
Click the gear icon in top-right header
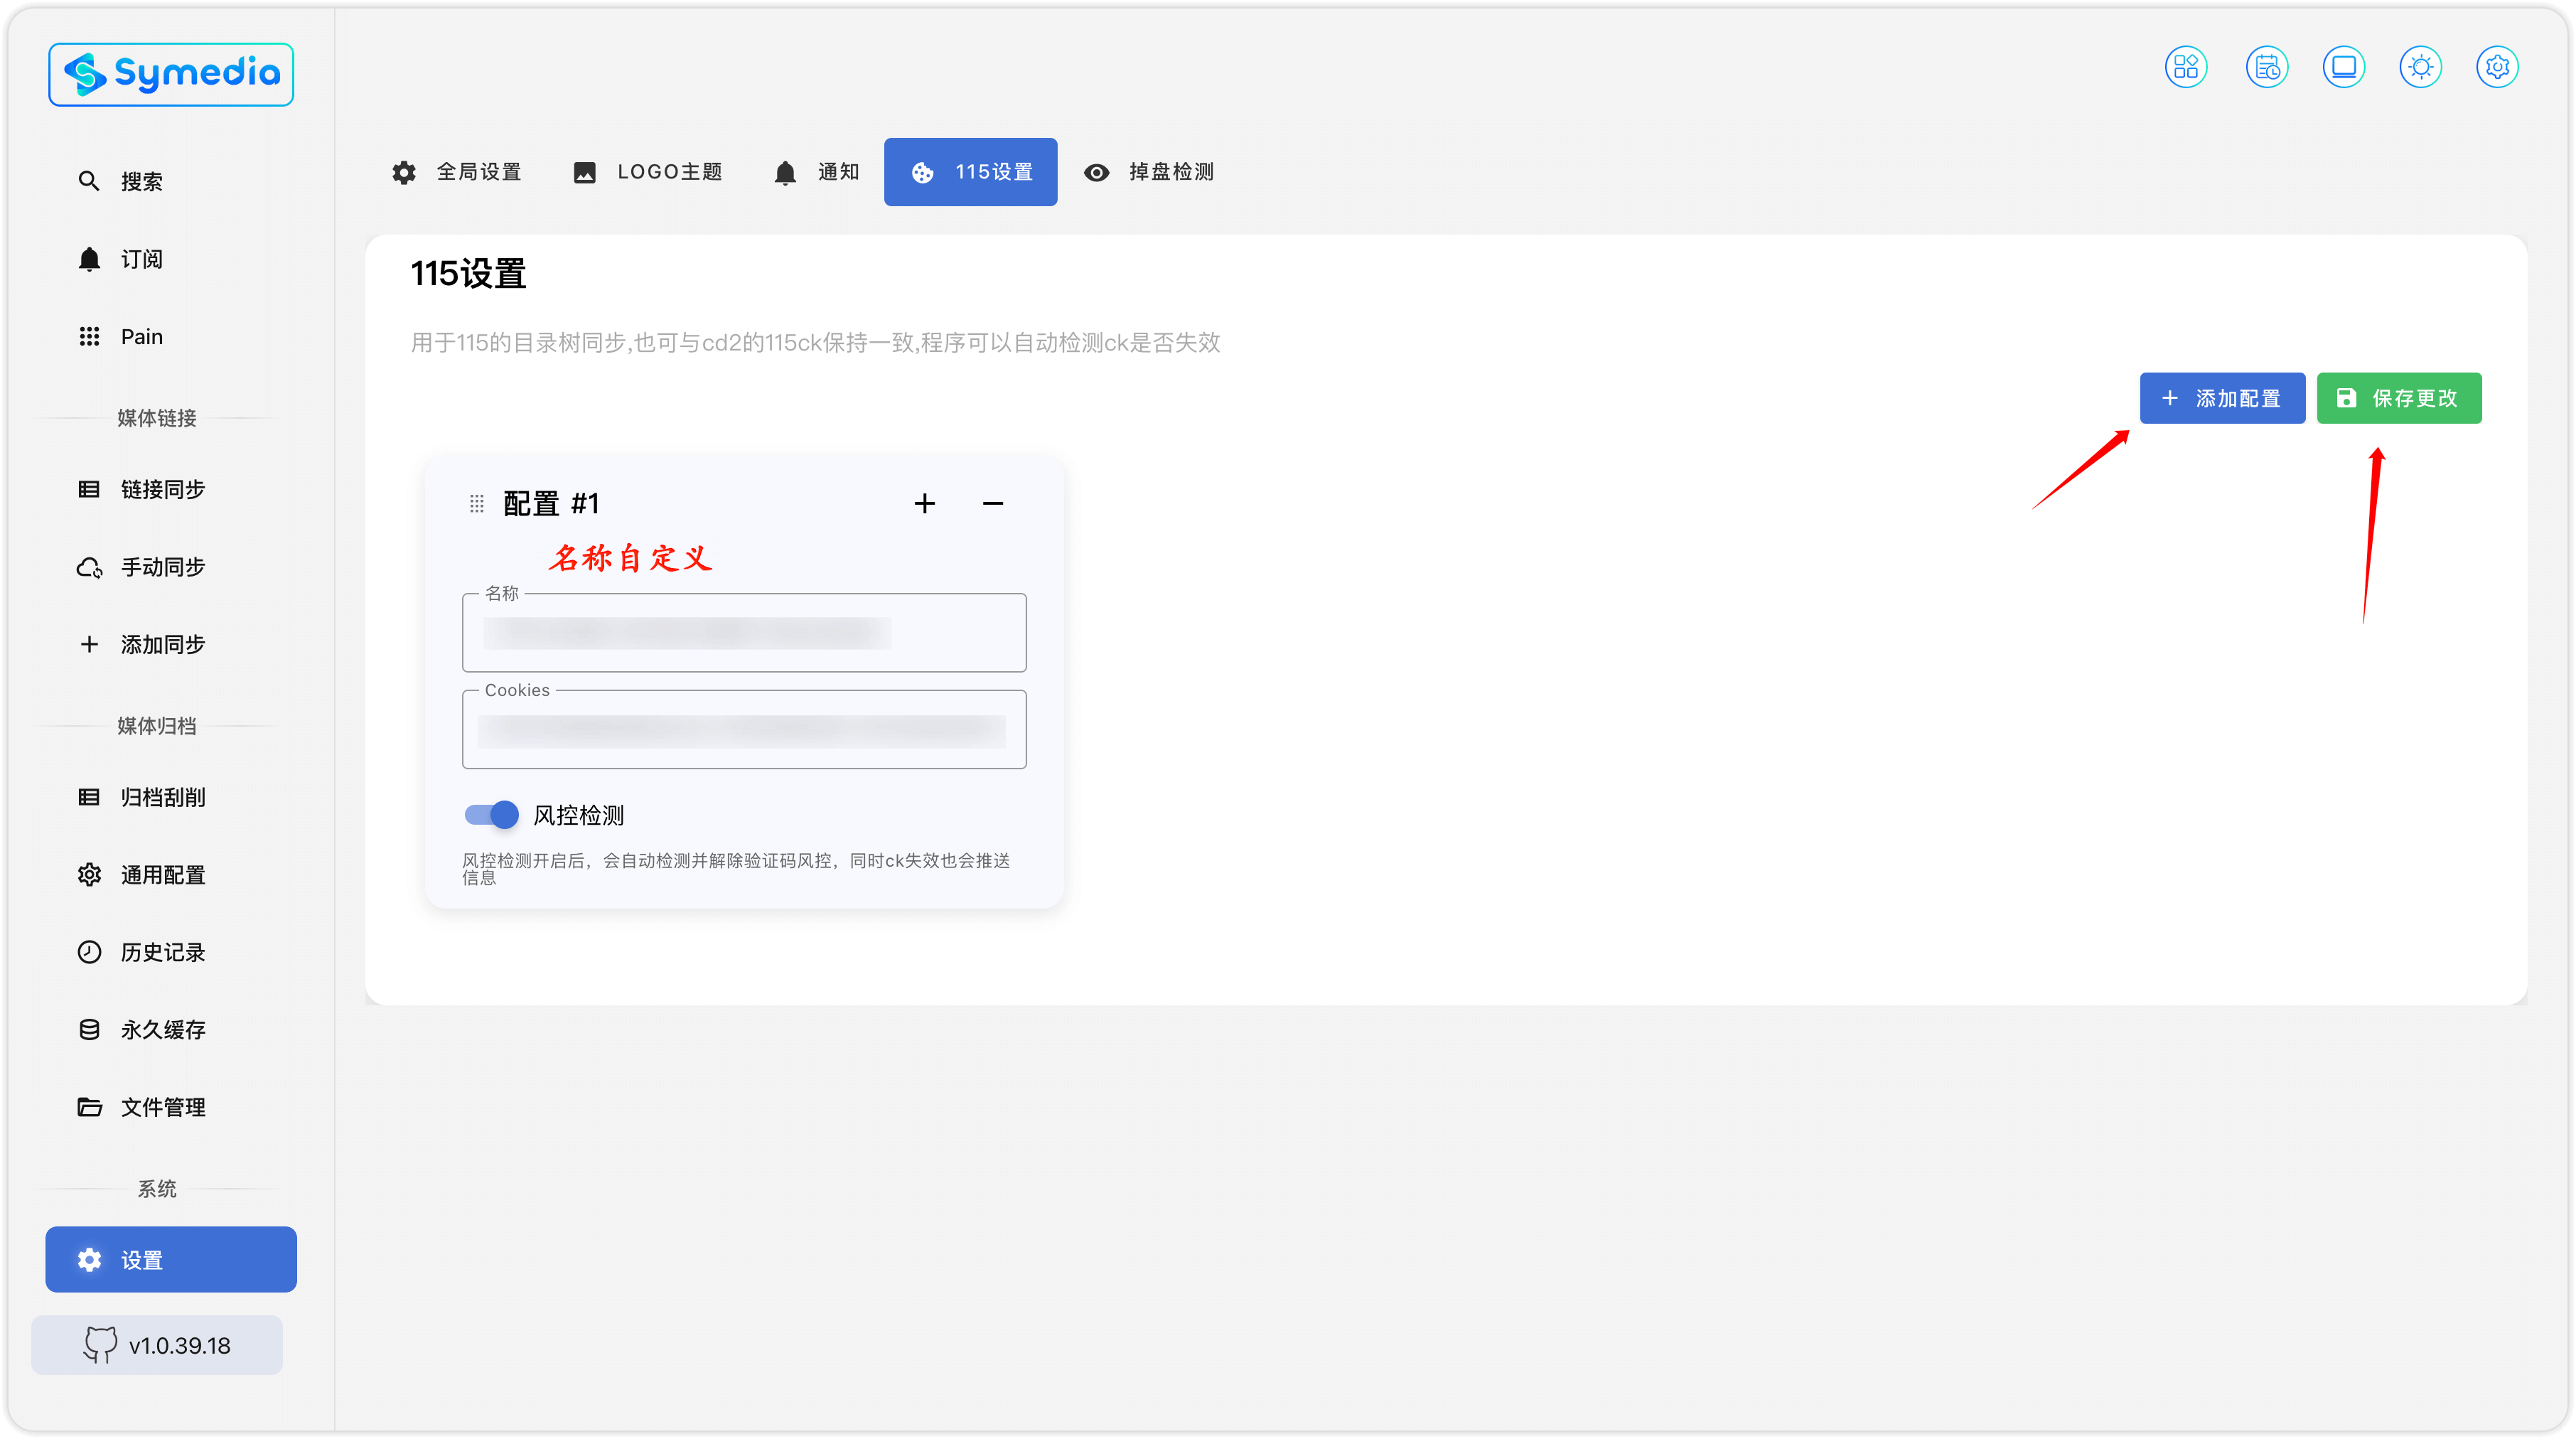tap(2497, 67)
